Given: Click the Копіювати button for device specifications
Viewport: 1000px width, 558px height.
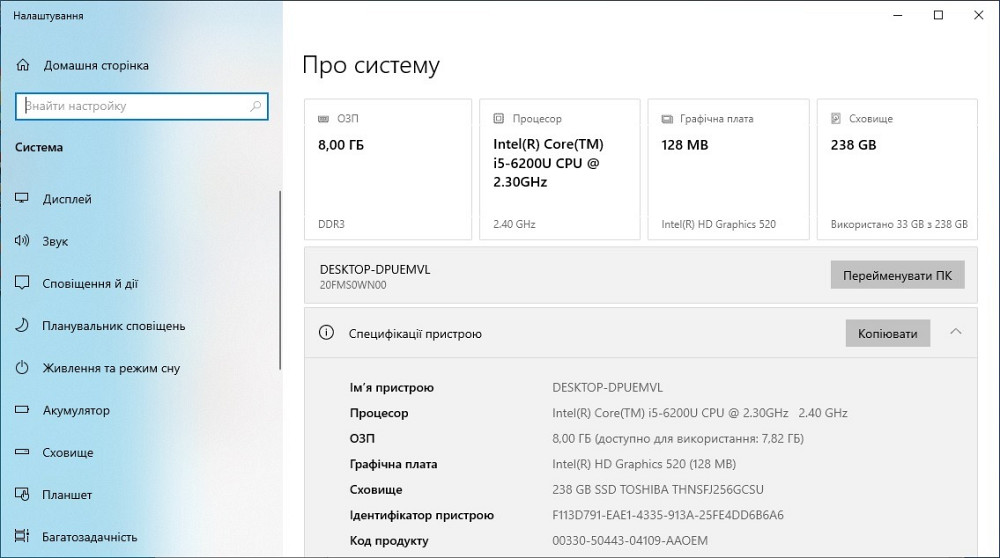Looking at the screenshot, I should (888, 334).
